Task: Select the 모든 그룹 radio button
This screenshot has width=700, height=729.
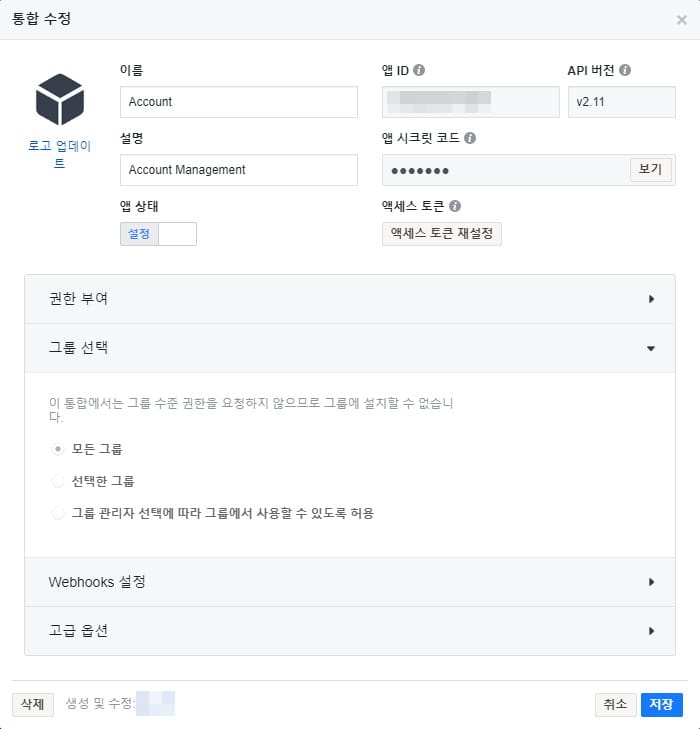Action: point(58,449)
